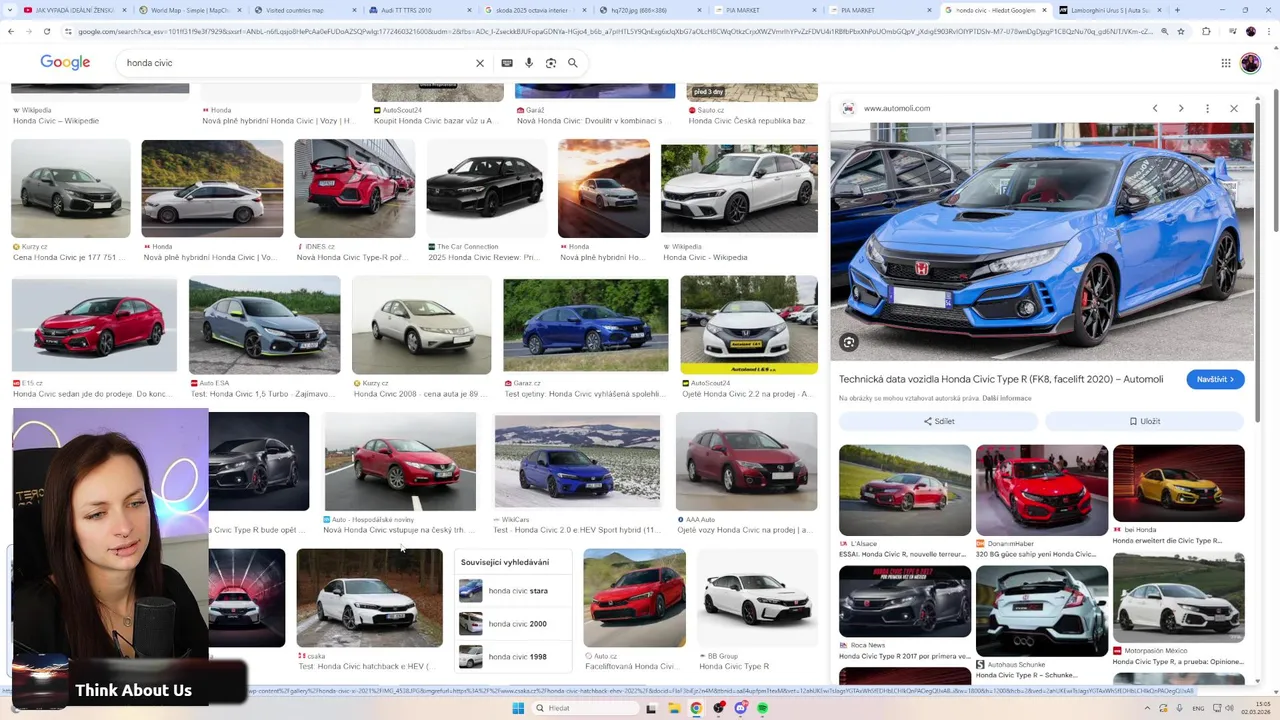Open the AAA Auto red Civic result
The image size is (1280, 720).
pos(746,461)
